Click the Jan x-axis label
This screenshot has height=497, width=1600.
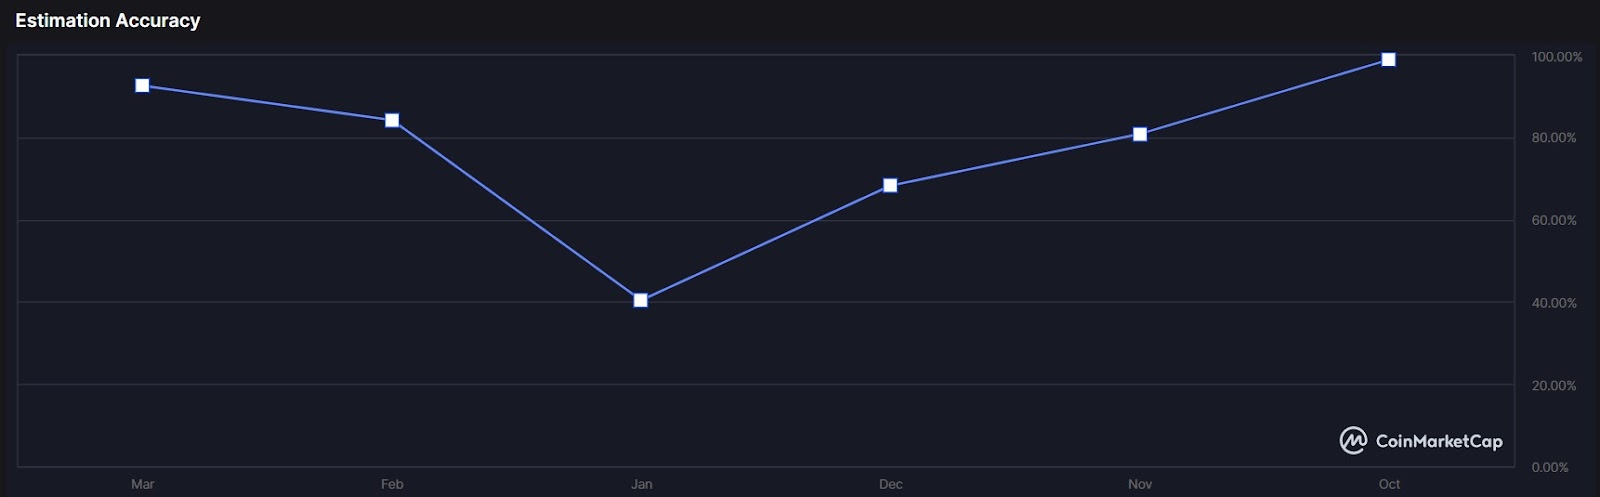(641, 484)
